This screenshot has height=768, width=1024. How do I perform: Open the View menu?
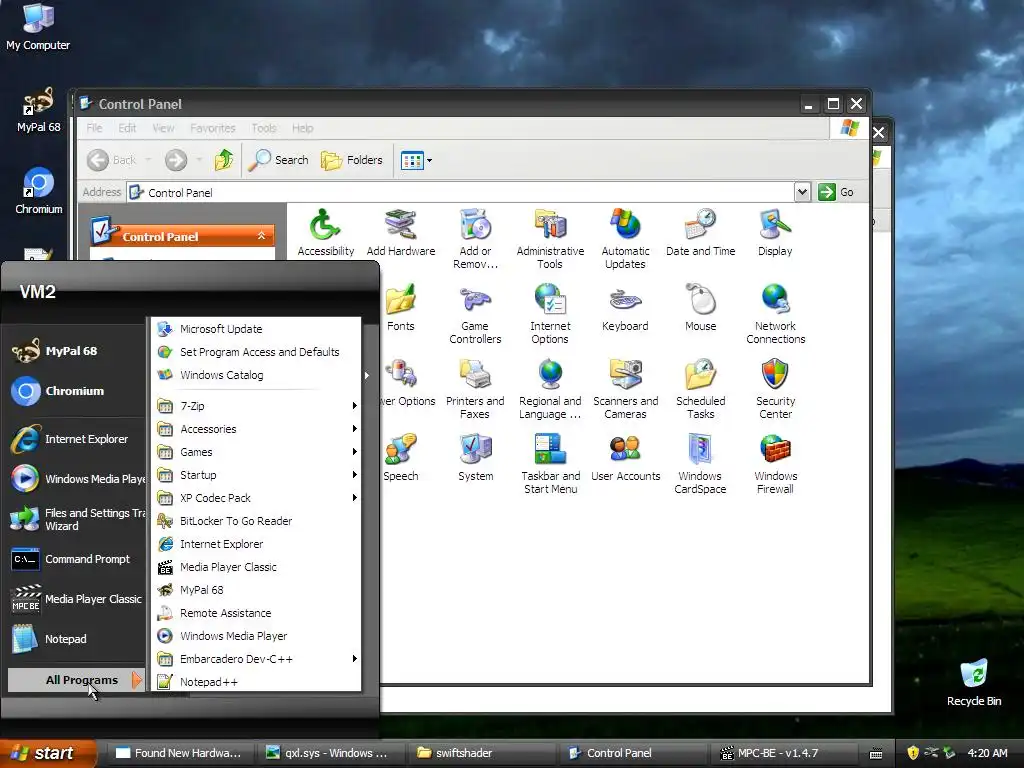pyautogui.click(x=163, y=128)
